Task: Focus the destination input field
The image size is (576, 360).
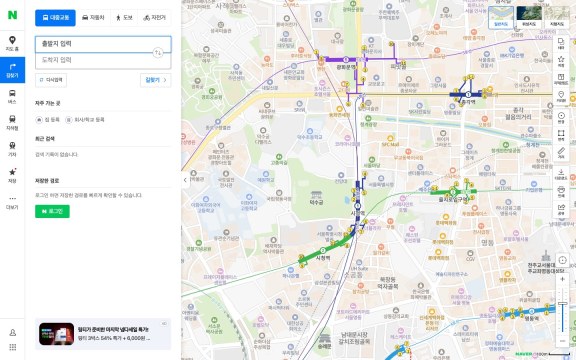Action: 103,60
